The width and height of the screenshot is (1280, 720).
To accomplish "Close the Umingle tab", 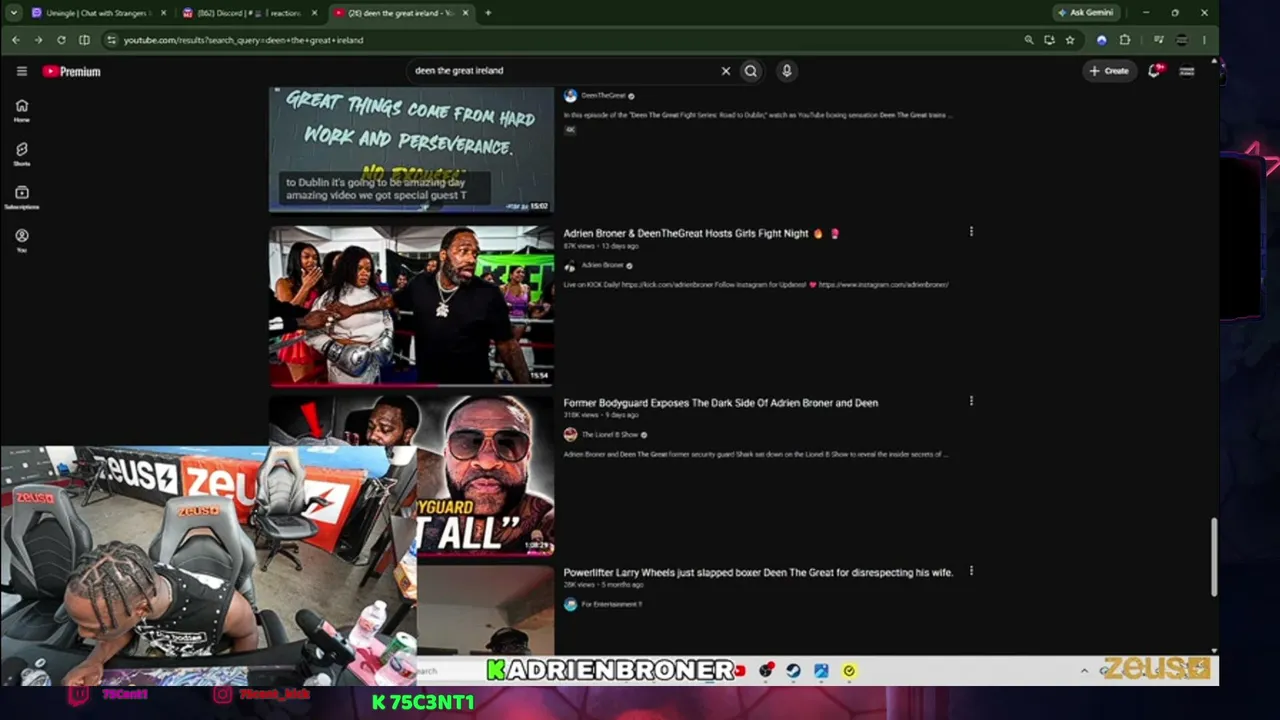I will (x=164, y=13).
